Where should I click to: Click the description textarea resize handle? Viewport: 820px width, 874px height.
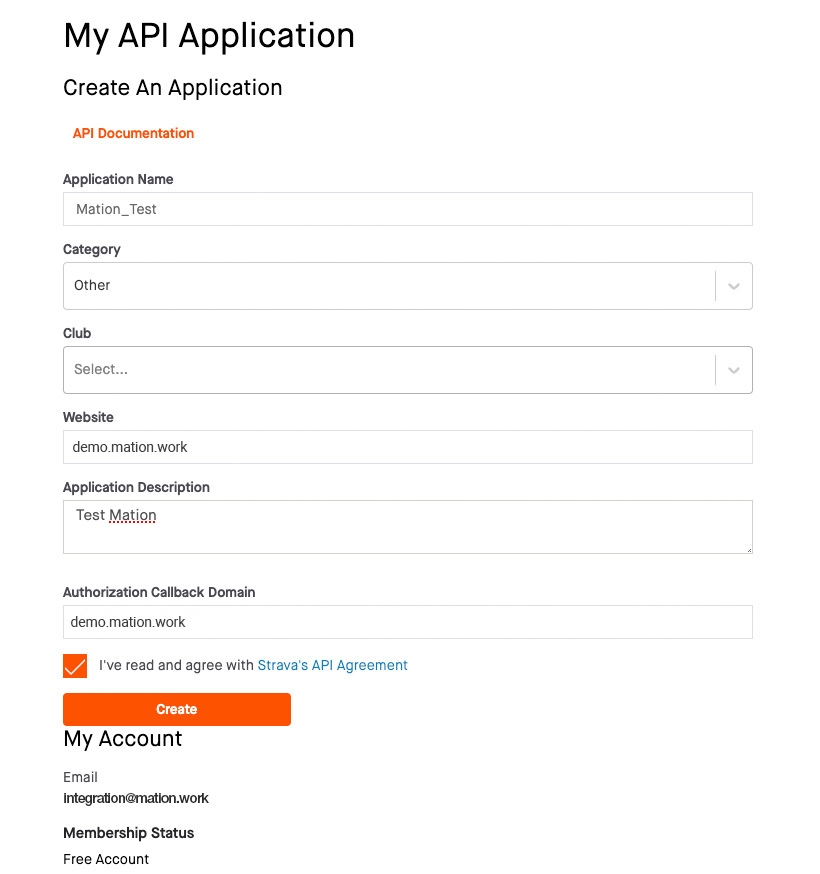(749, 550)
